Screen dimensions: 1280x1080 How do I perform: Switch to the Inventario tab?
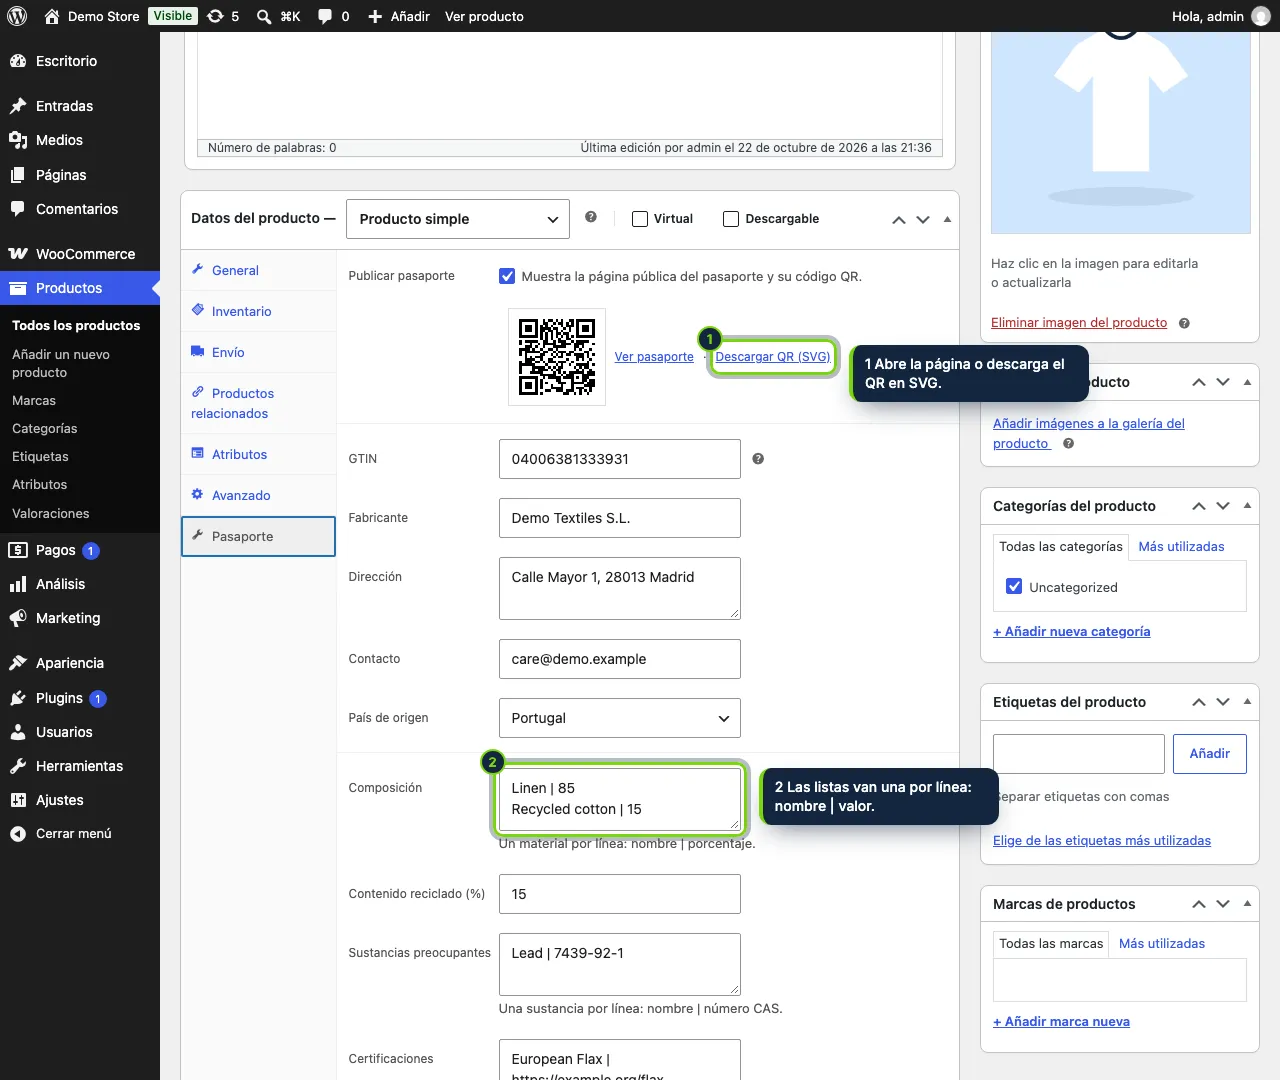tap(259, 311)
